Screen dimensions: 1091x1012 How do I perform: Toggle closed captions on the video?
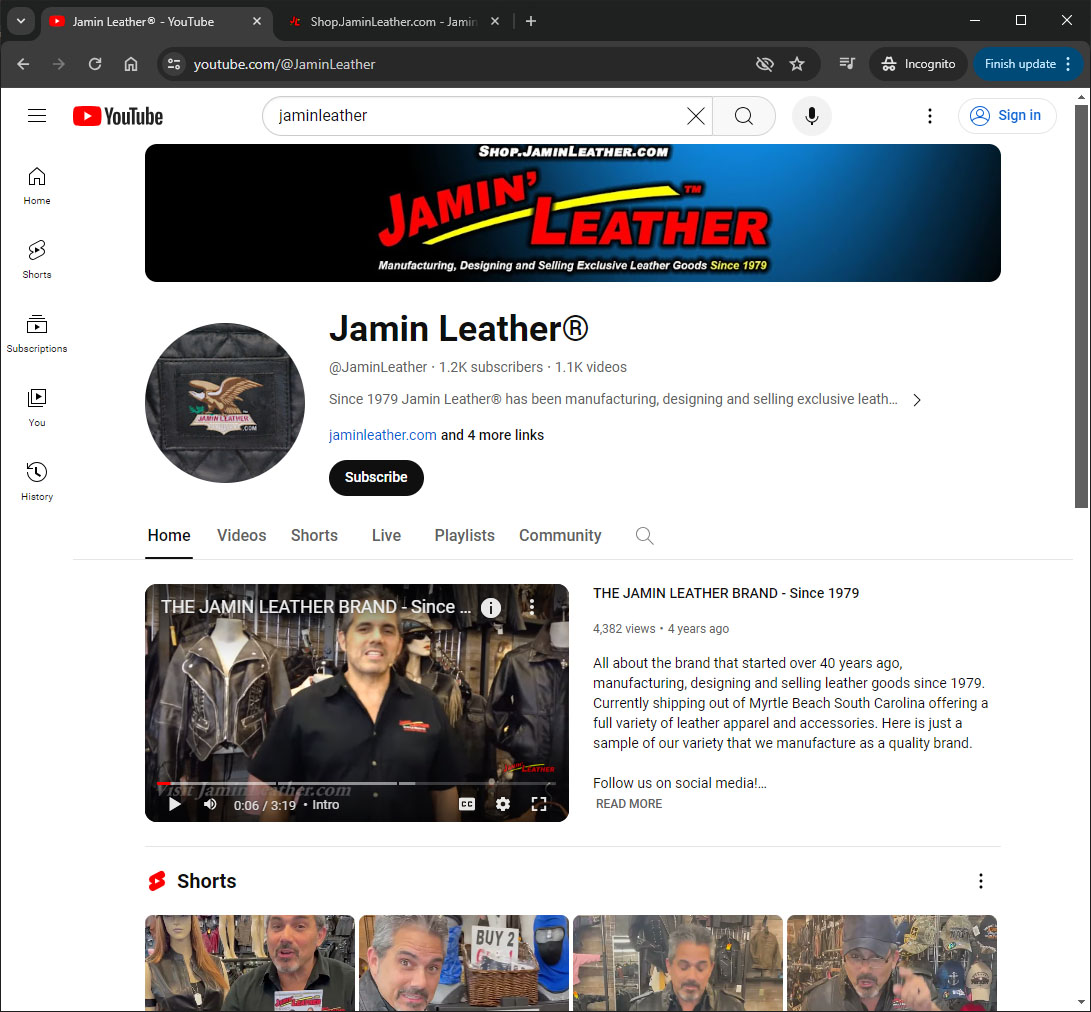[x=467, y=805]
